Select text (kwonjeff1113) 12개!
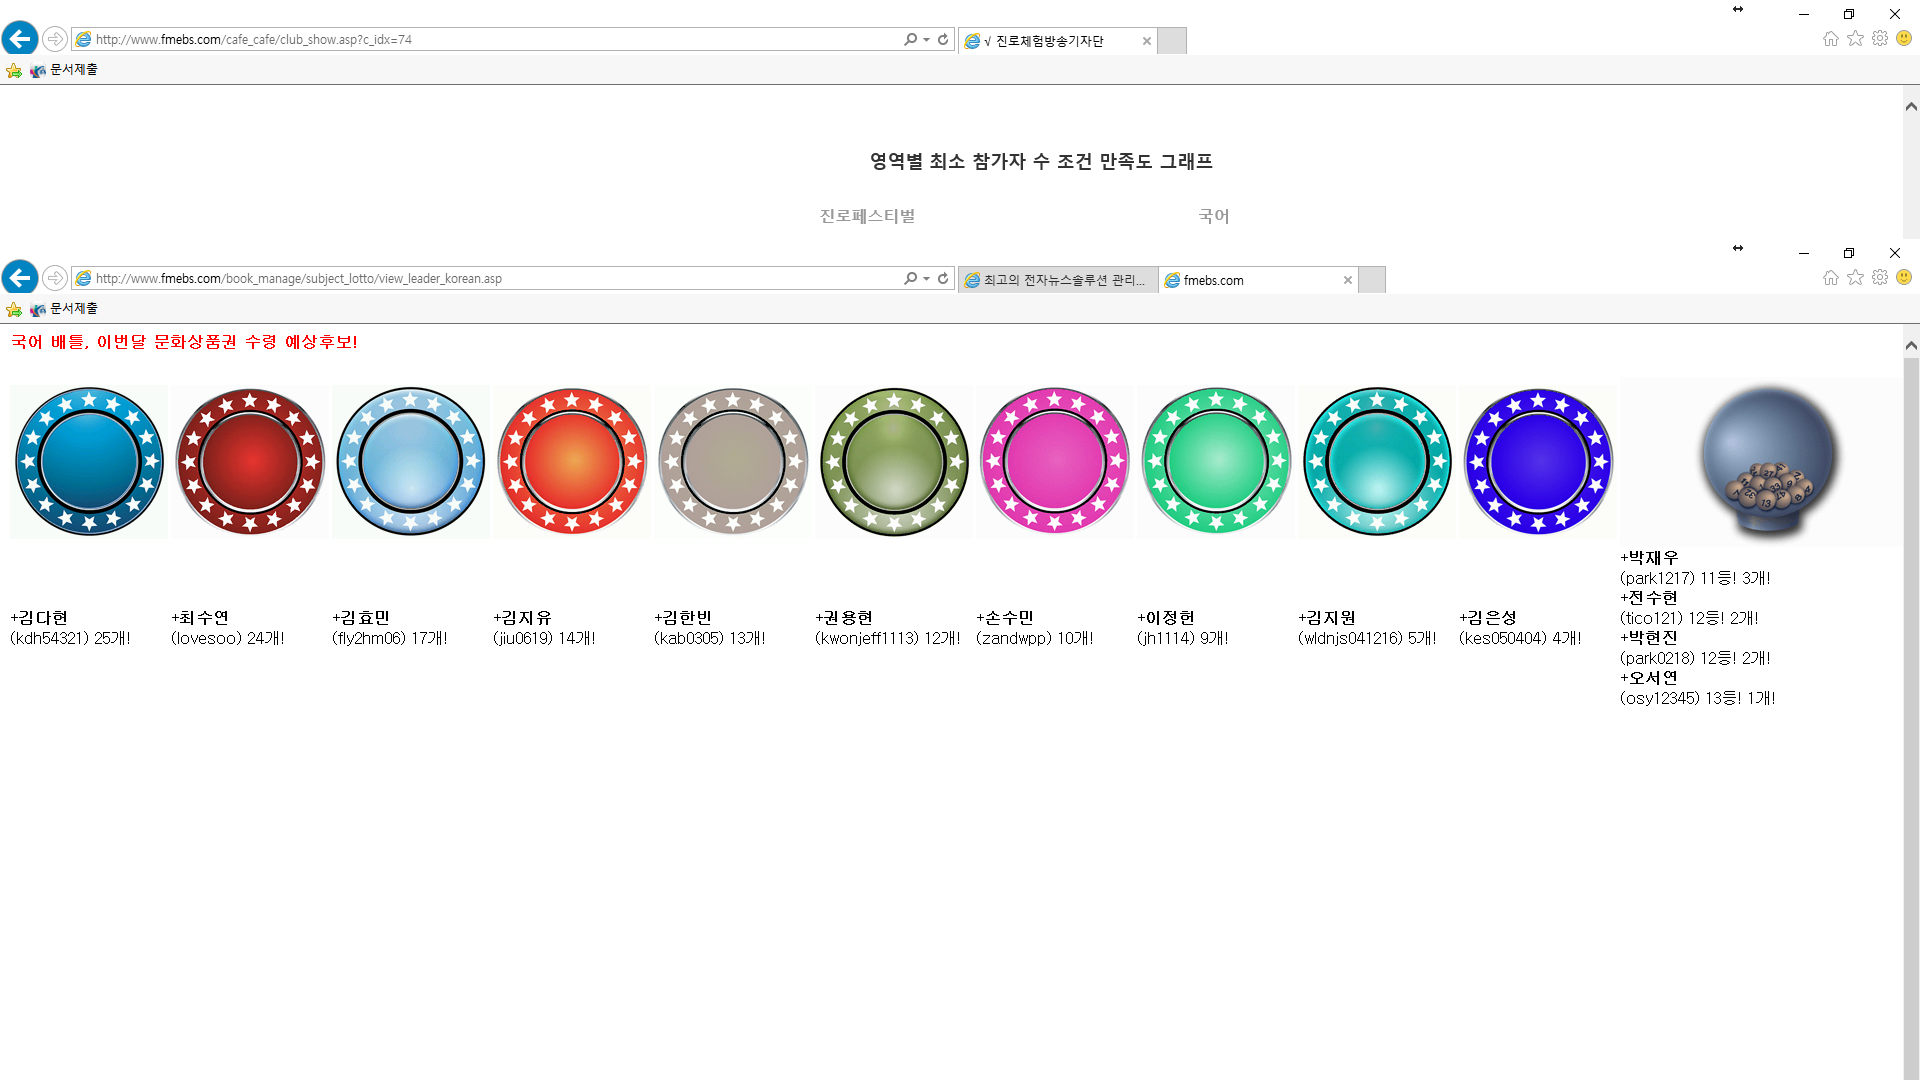Image resolution: width=1920 pixels, height=1080 pixels. tap(888, 638)
